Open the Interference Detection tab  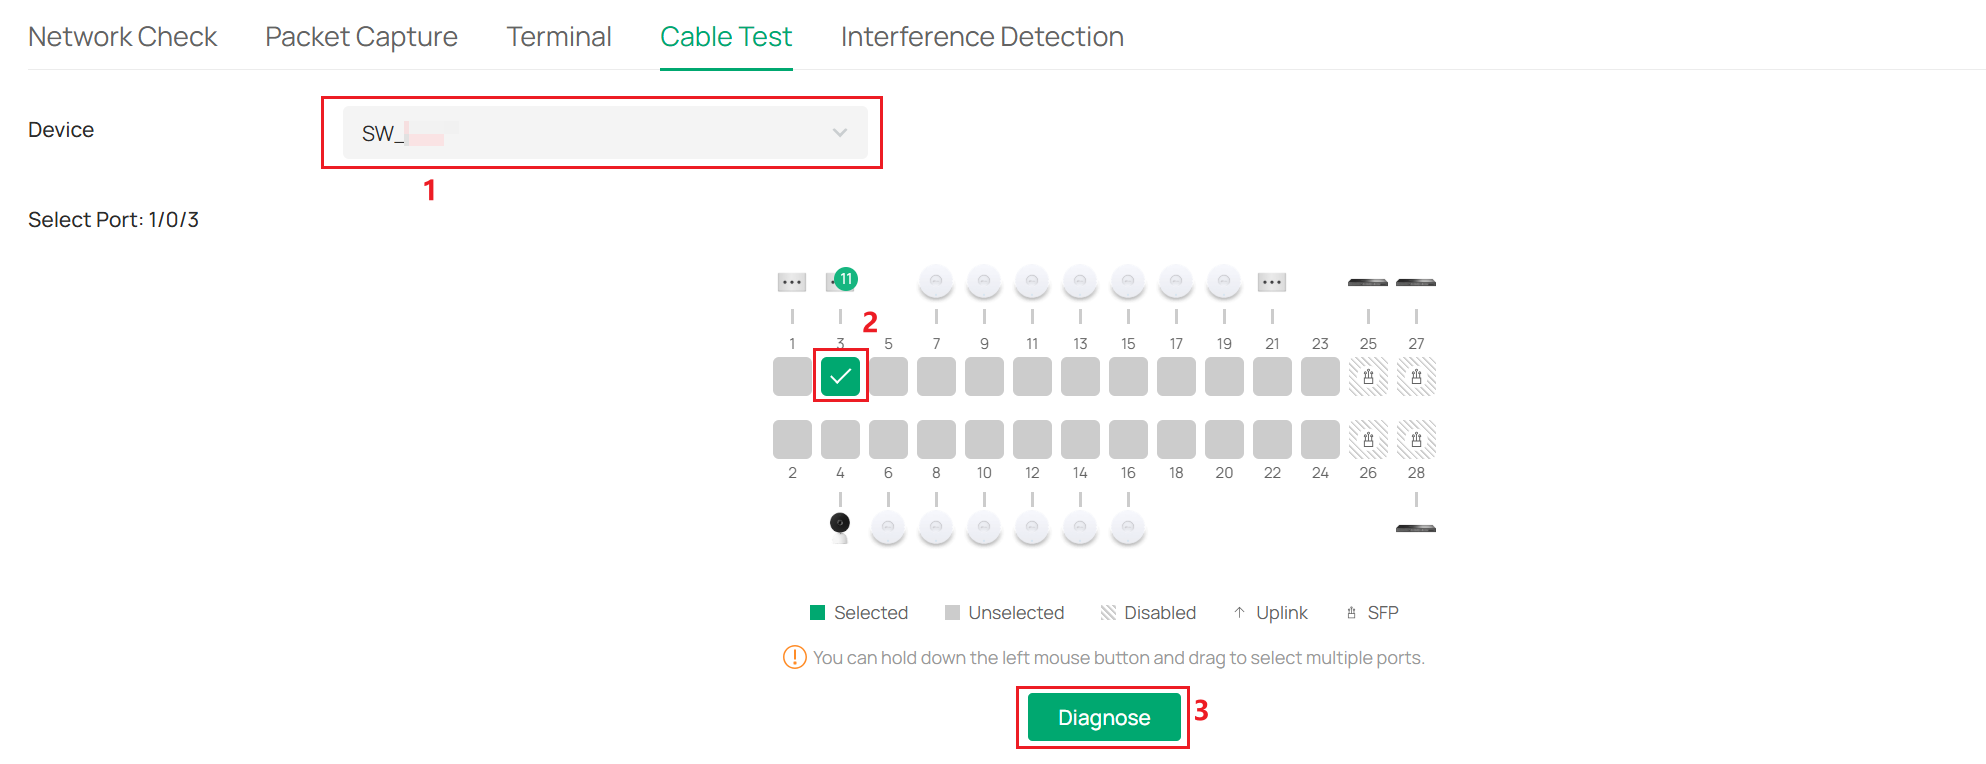pos(982,36)
